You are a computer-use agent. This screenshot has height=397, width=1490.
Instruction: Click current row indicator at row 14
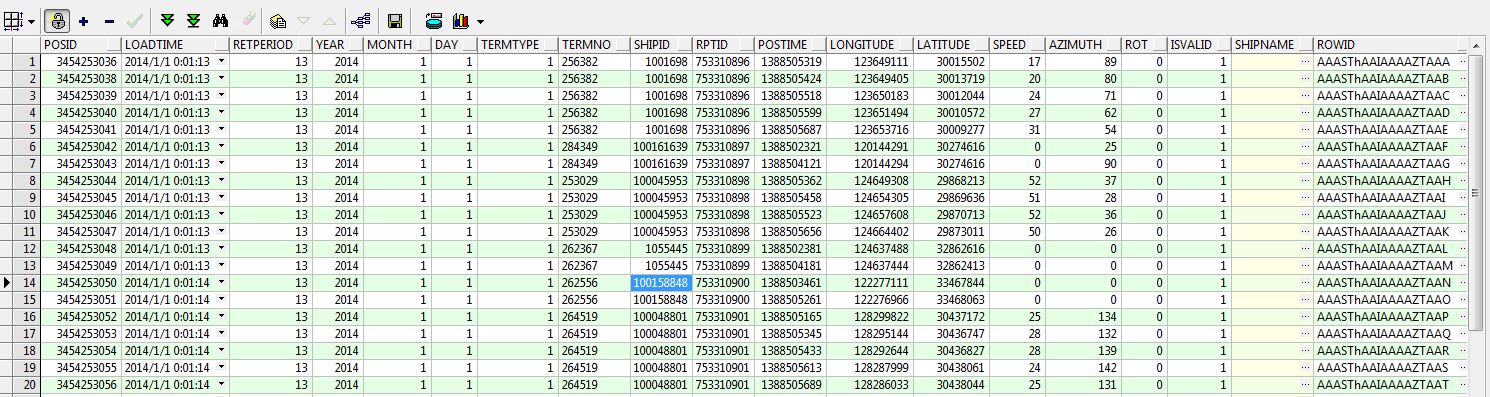[x=7, y=283]
